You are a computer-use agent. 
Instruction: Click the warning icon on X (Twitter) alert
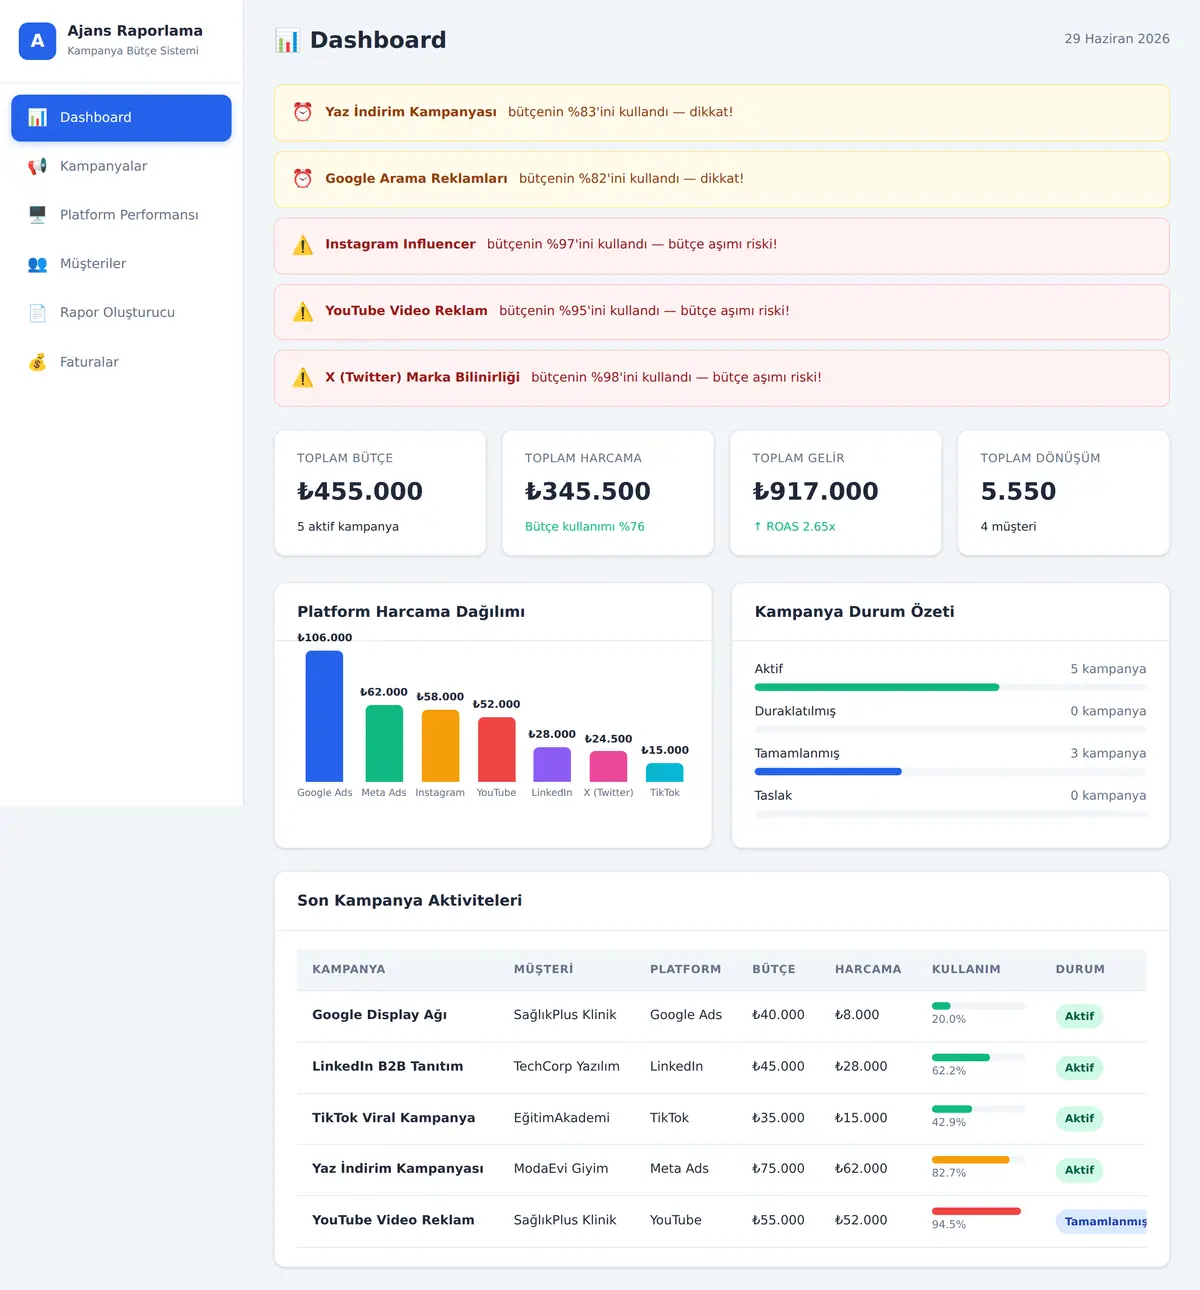pos(302,378)
